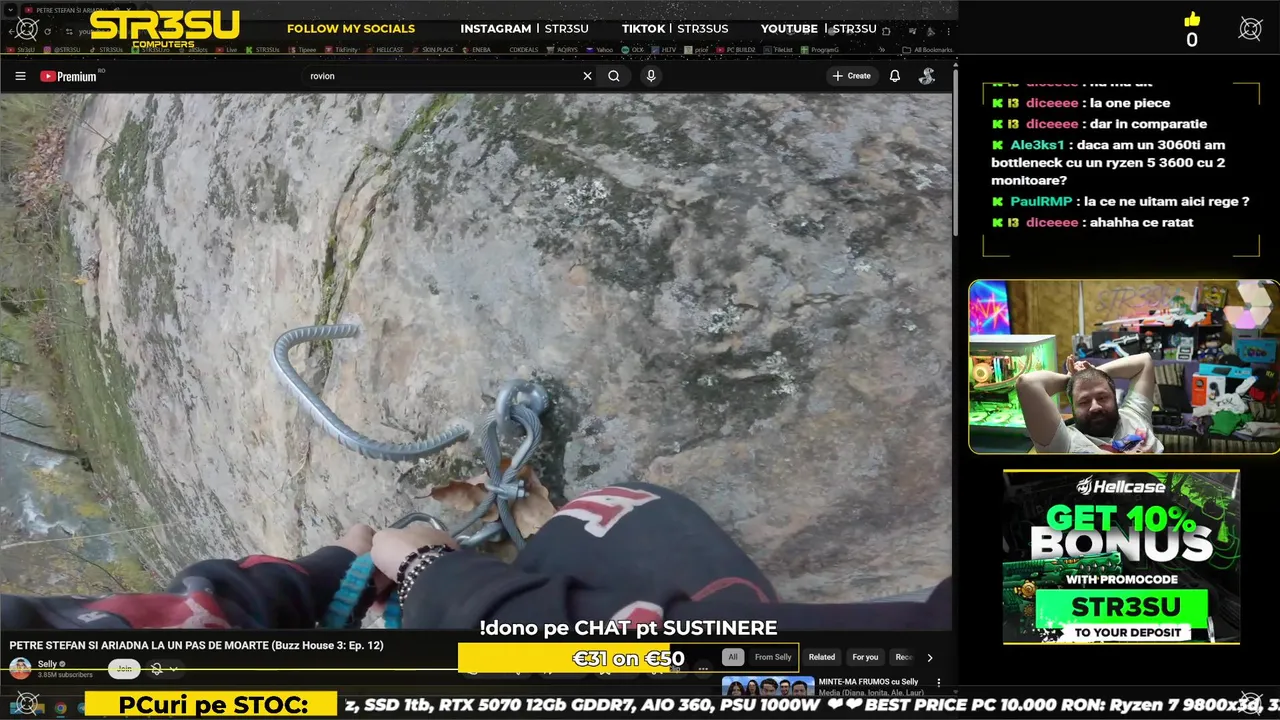Go to YouTube Premium home logo
The width and height of the screenshot is (1280, 720).
pos(69,76)
